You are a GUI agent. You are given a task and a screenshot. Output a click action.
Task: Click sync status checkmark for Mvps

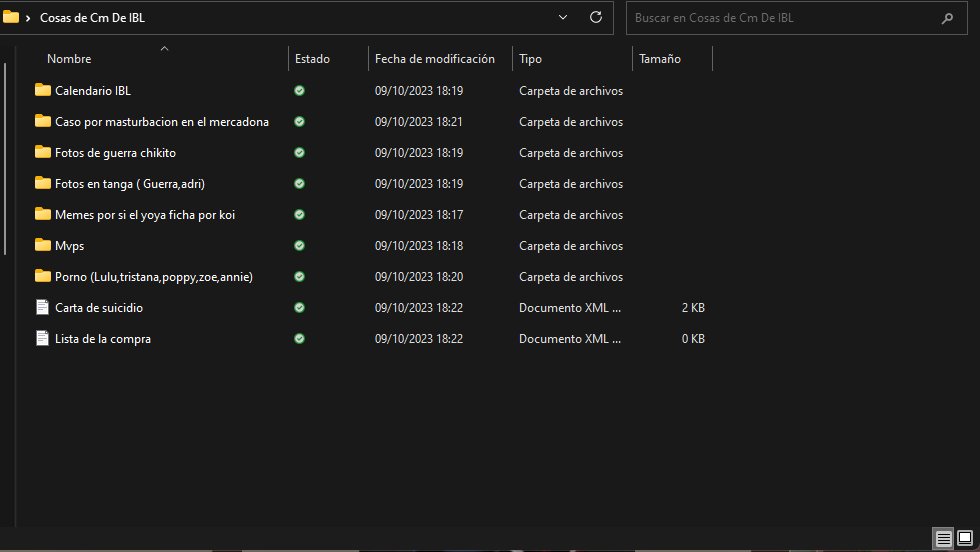pyautogui.click(x=299, y=246)
